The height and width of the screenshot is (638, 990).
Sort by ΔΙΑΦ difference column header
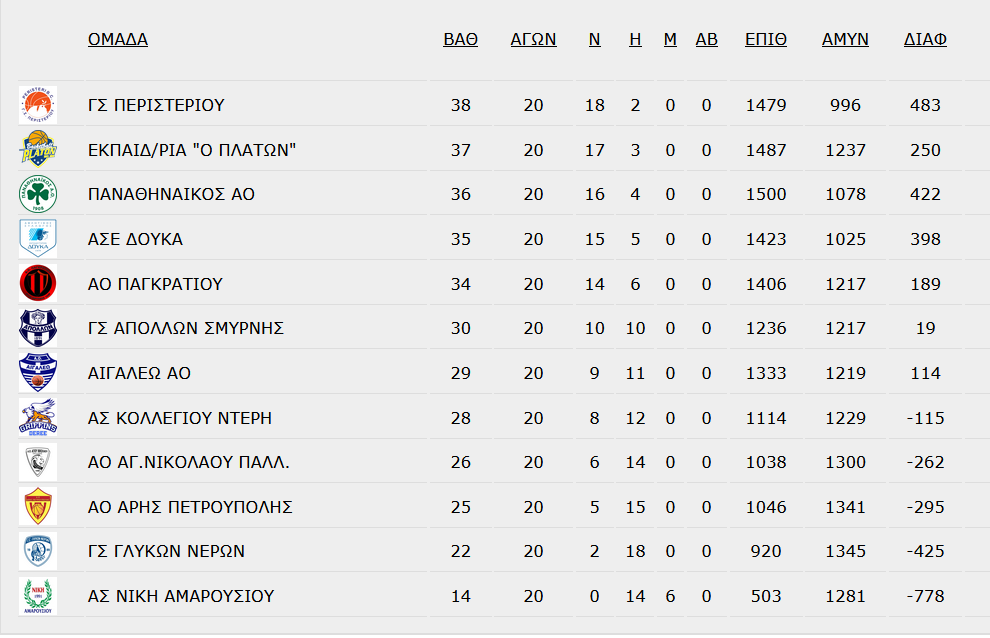point(926,39)
